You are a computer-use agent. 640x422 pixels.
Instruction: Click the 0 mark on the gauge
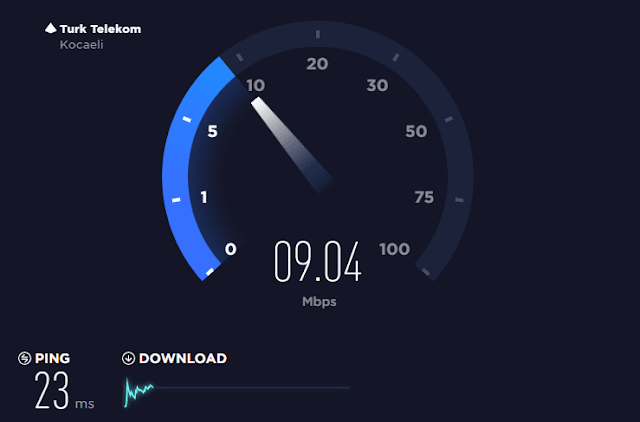231,249
